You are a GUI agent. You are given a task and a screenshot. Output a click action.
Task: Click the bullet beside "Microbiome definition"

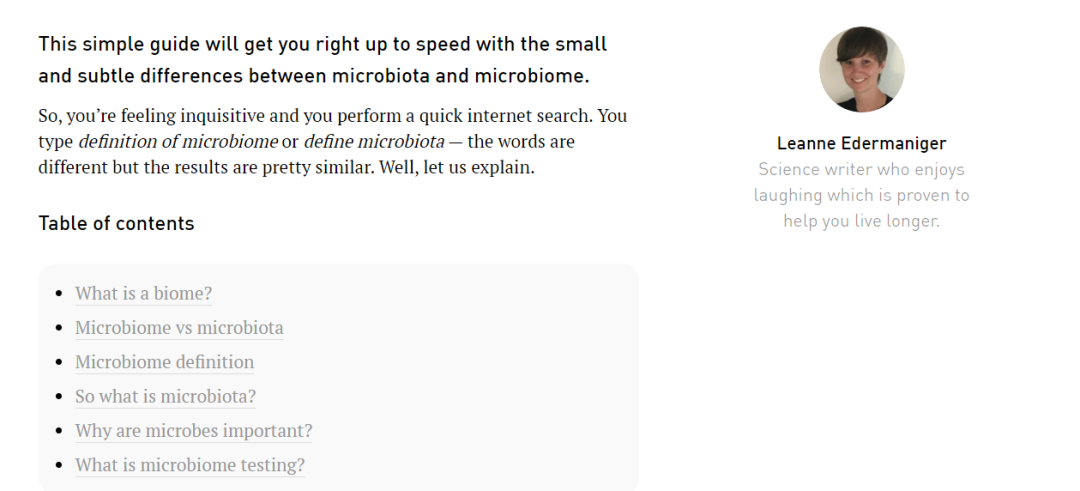click(x=59, y=363)
